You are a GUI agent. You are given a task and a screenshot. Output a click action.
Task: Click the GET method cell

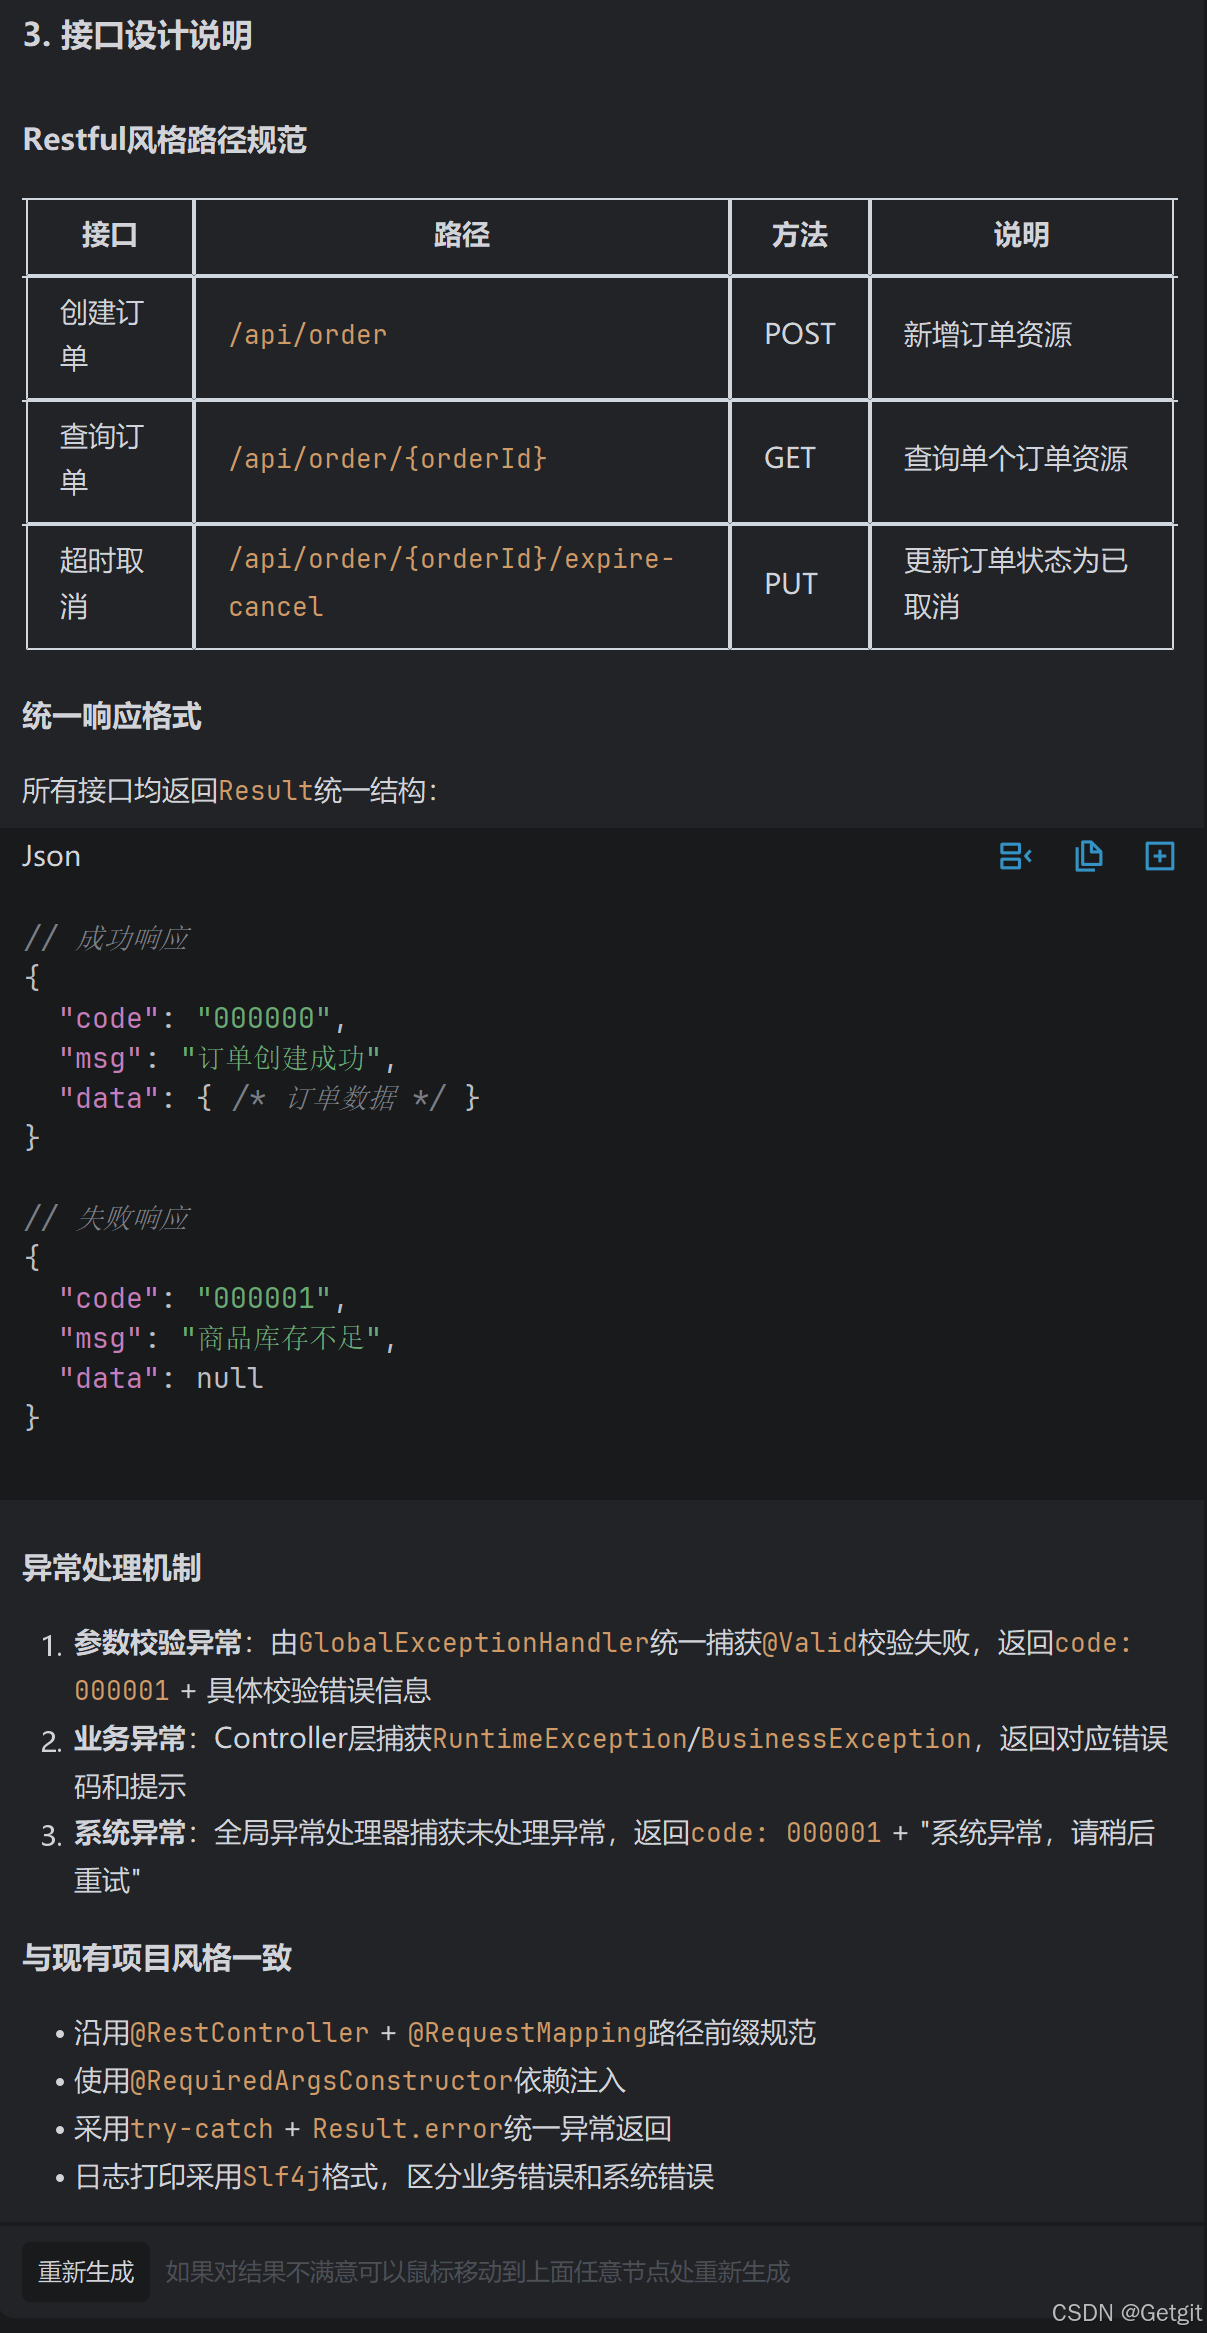click(x=800, y=460)
